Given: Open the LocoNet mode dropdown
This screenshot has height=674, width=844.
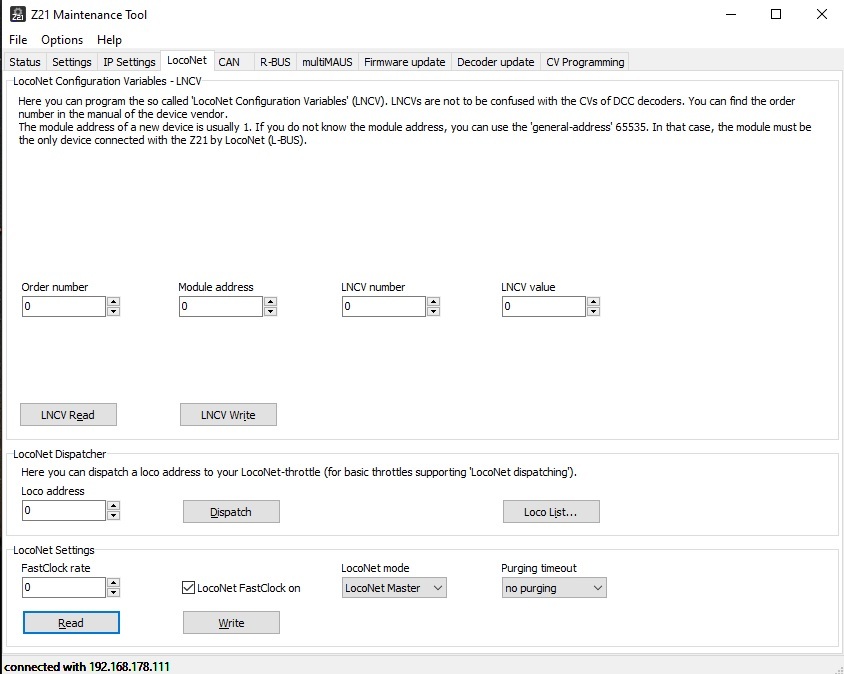Looking at the screenshot, I should 394,588.
